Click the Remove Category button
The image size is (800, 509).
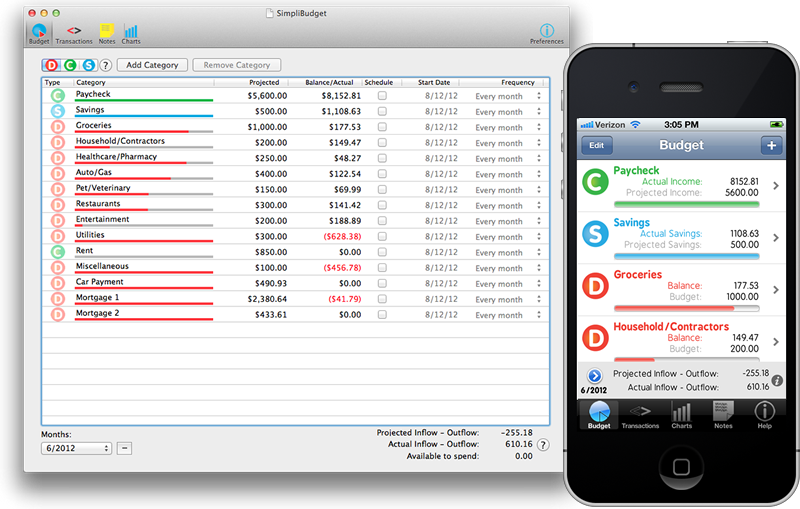click(237, 65)
